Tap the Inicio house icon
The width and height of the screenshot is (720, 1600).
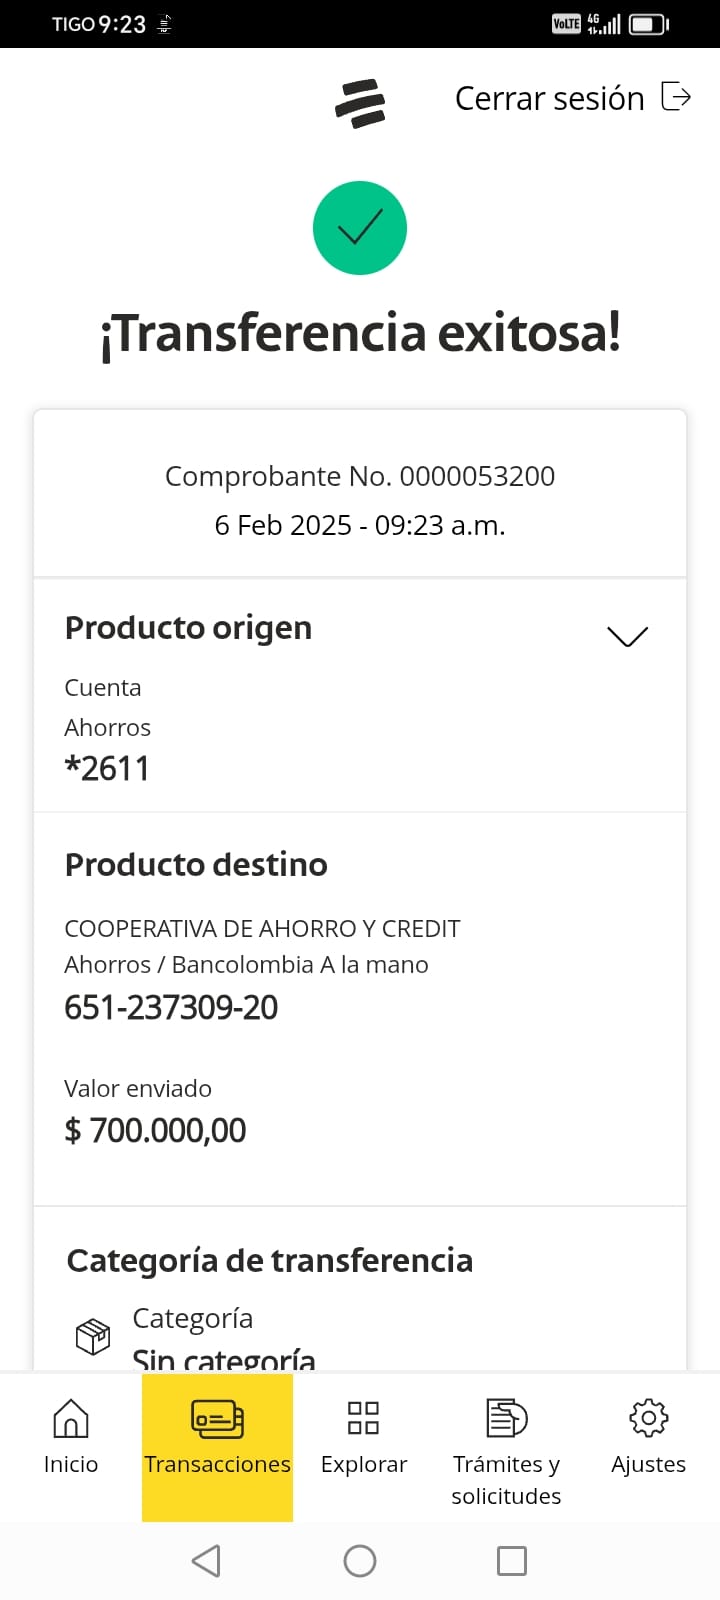point(70,1418)
